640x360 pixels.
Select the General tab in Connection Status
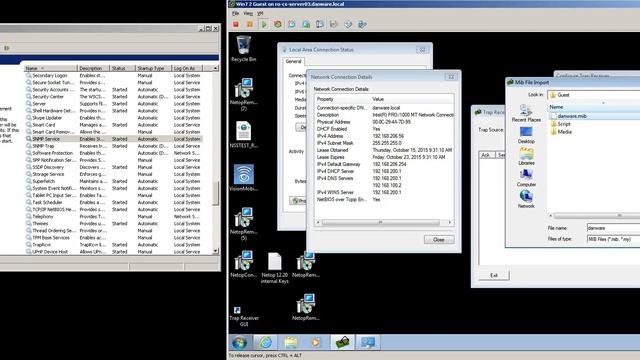pos(293,61)
